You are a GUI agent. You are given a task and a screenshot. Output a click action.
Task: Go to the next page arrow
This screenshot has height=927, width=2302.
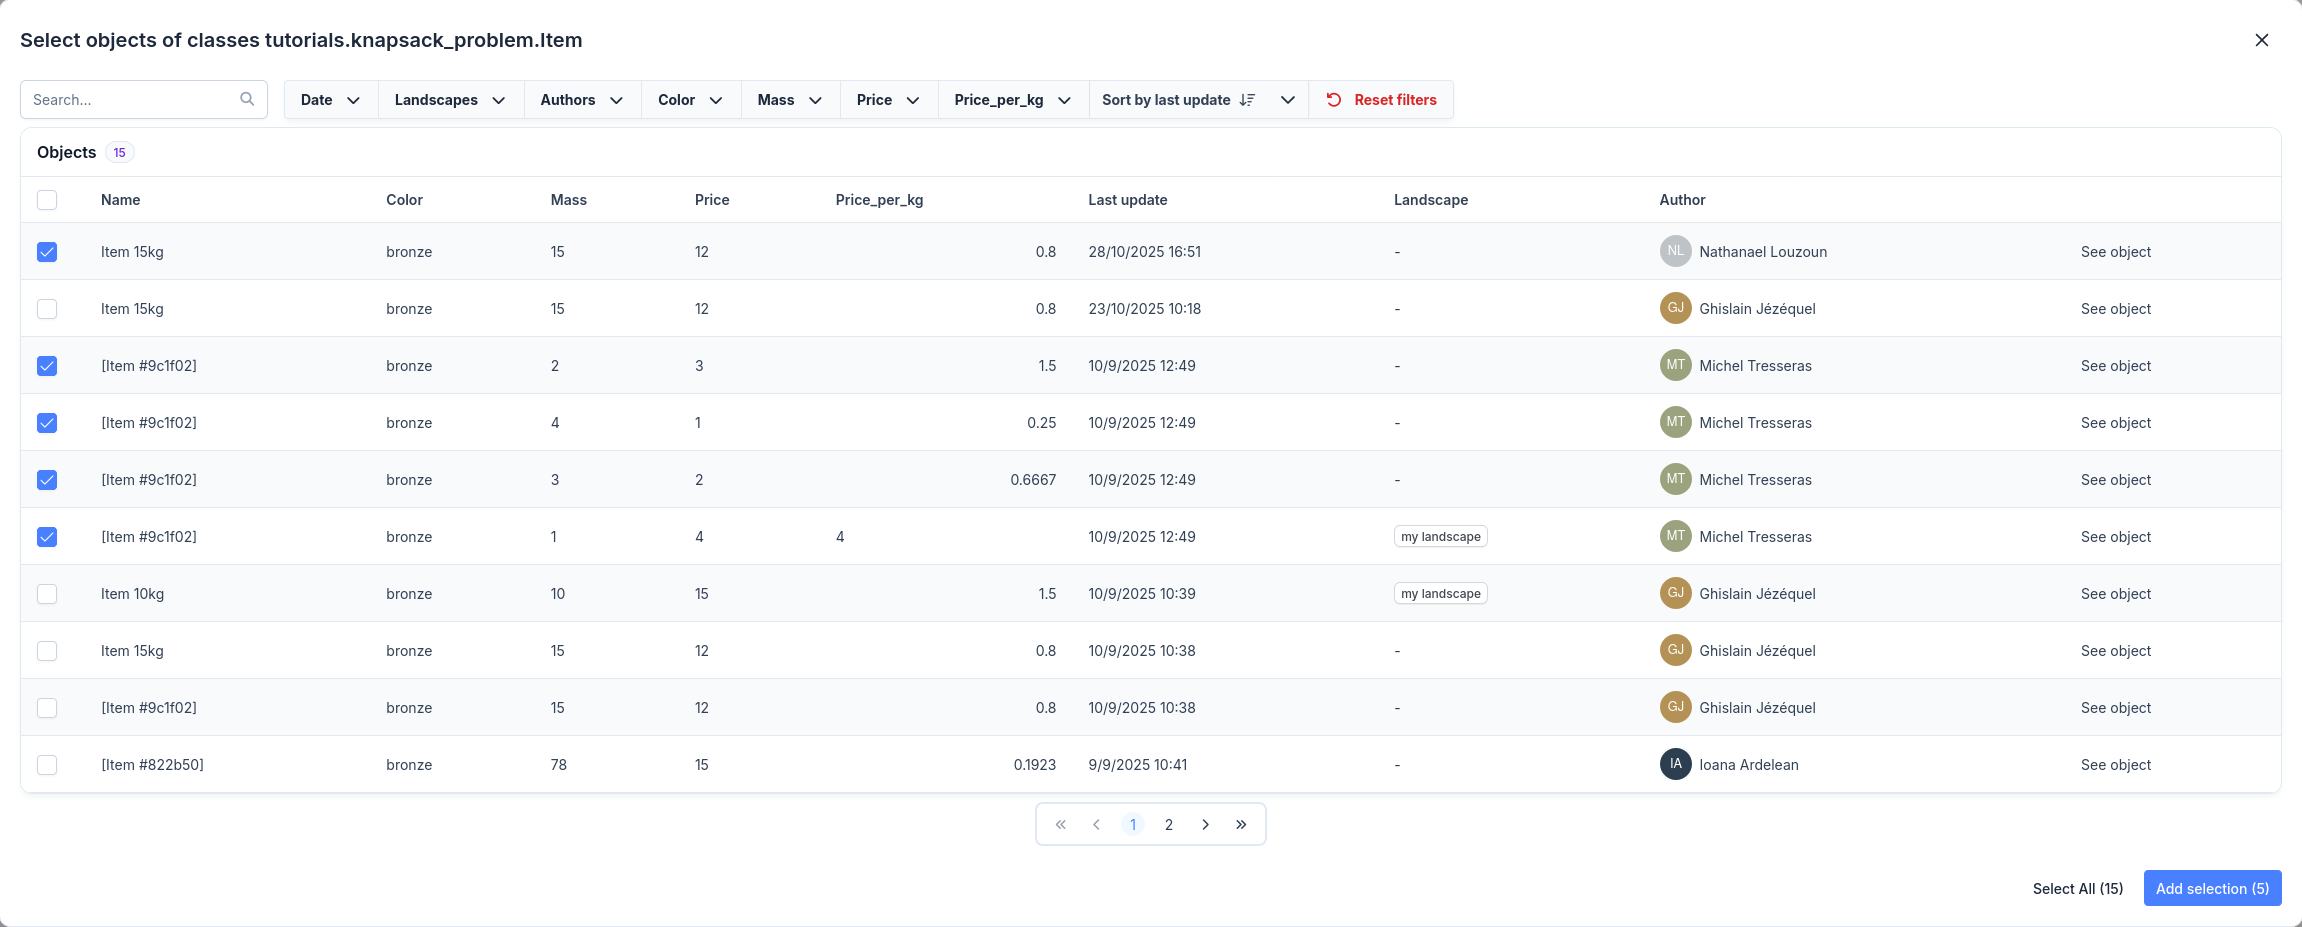point(1205,825)
